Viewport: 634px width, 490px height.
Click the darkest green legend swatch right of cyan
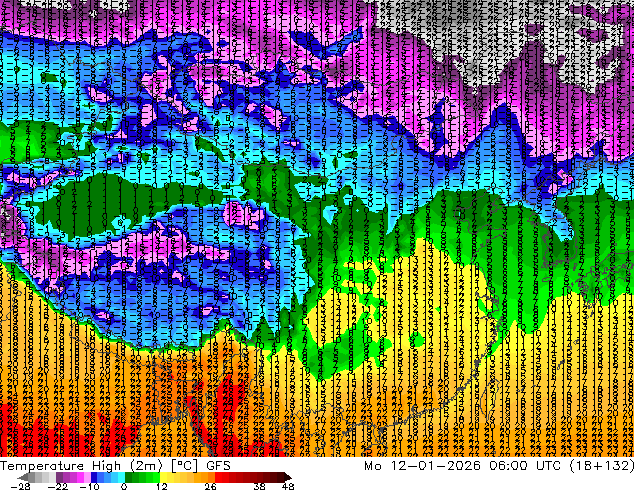coord(128,477)
